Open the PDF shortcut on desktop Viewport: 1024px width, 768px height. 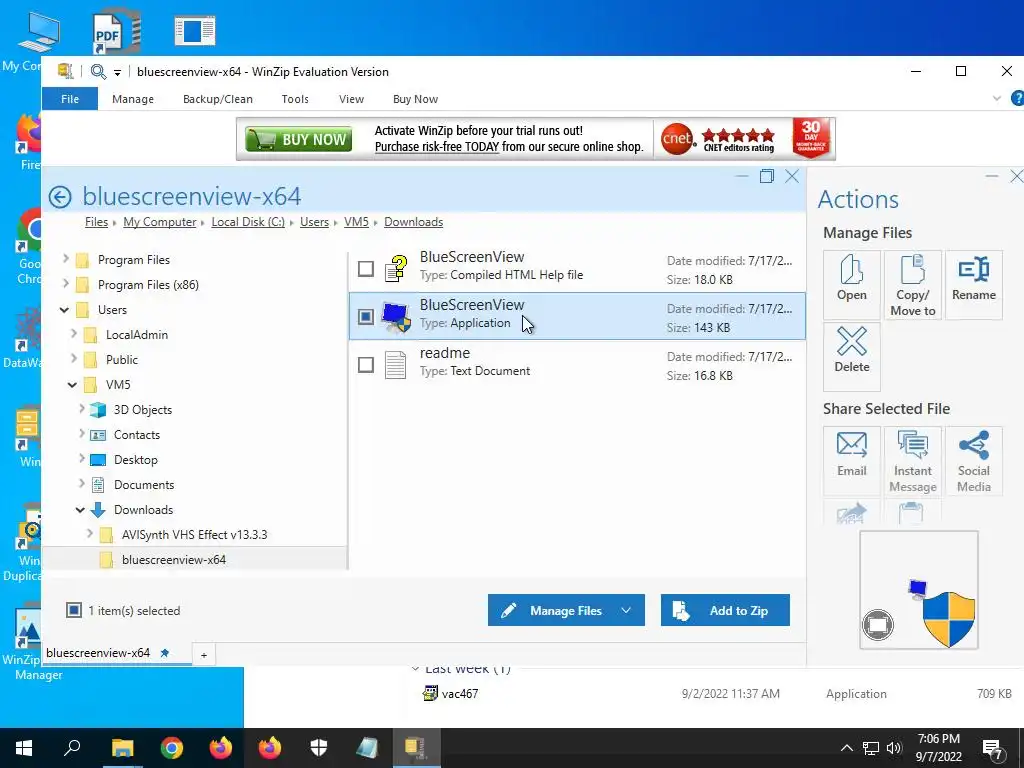click(x=116, y=31)
